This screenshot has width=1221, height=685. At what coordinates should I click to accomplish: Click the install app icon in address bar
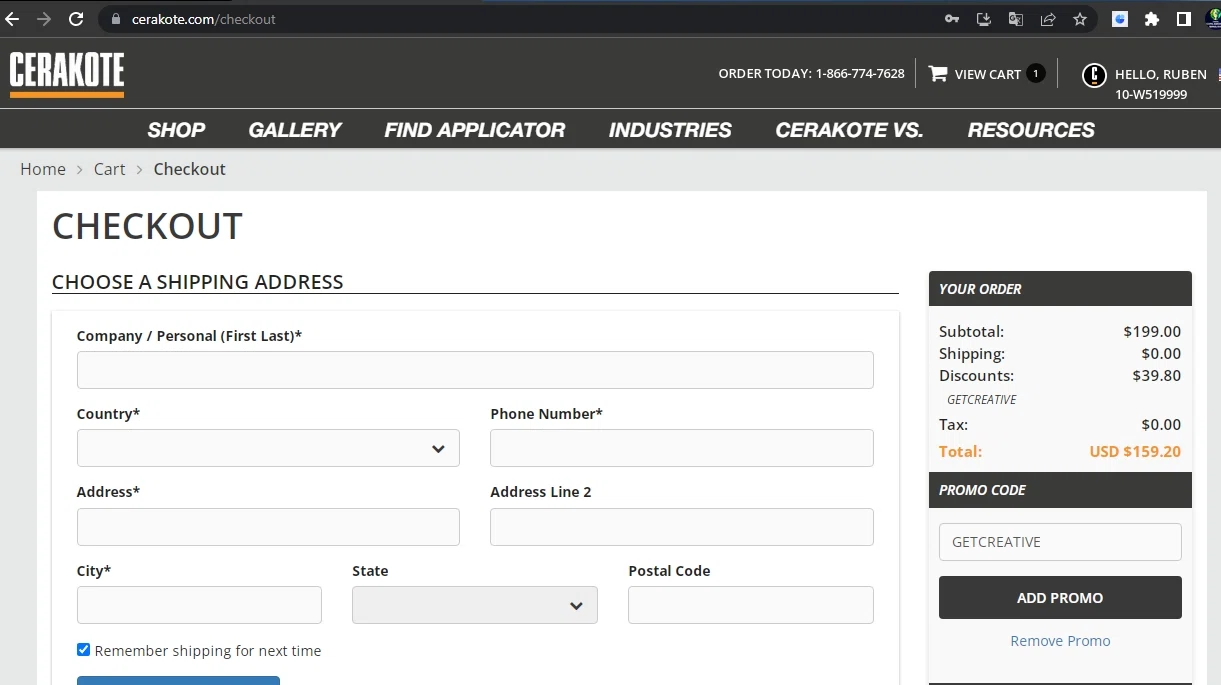[984, 19]
